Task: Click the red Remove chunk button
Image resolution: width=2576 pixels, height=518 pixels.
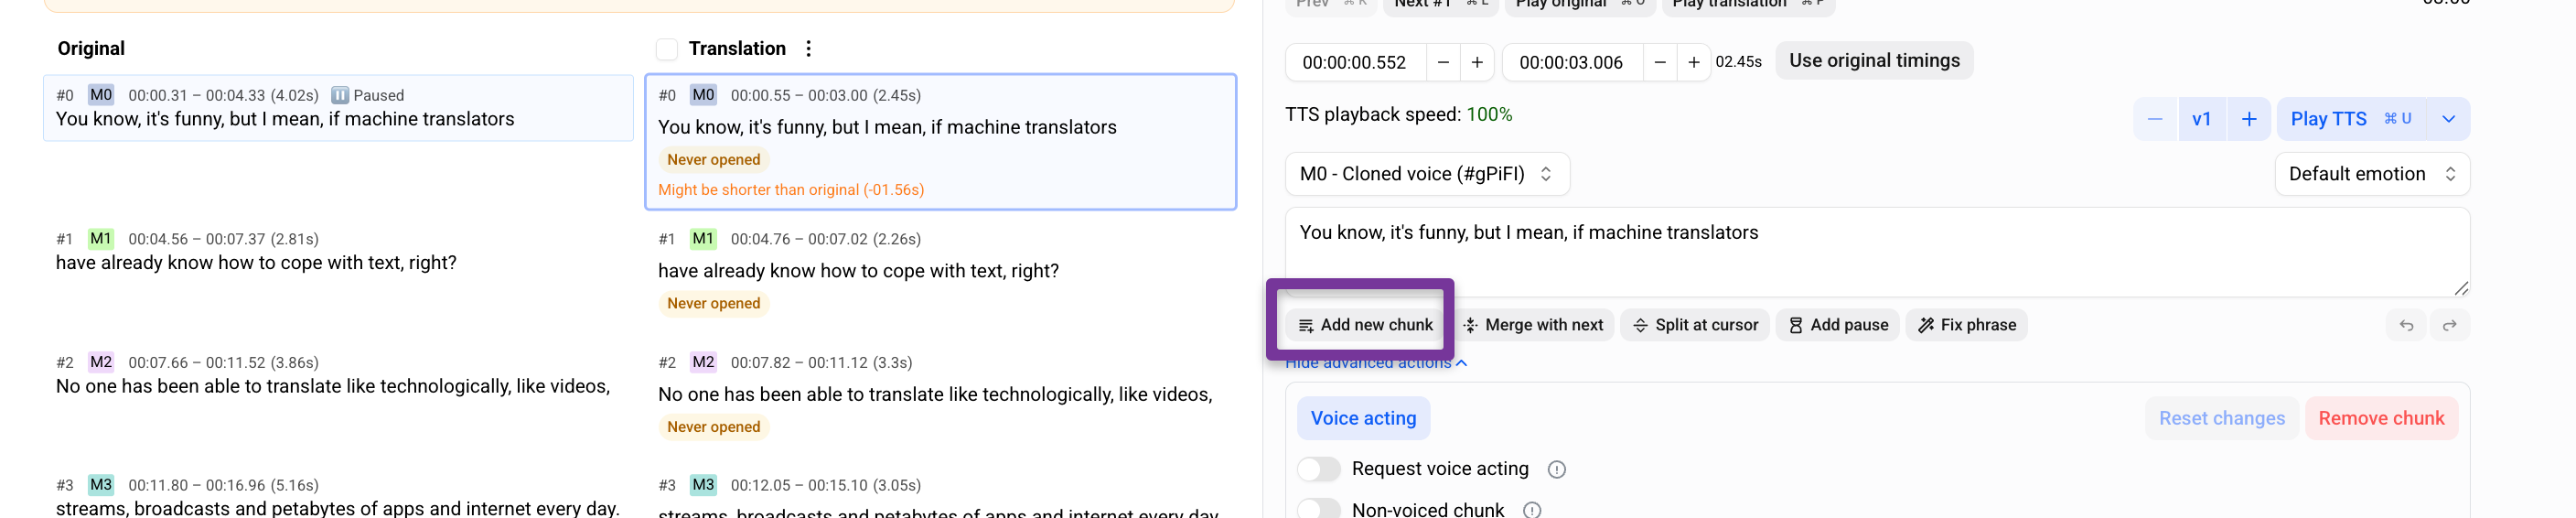Action: click(x=2381, y=418)
